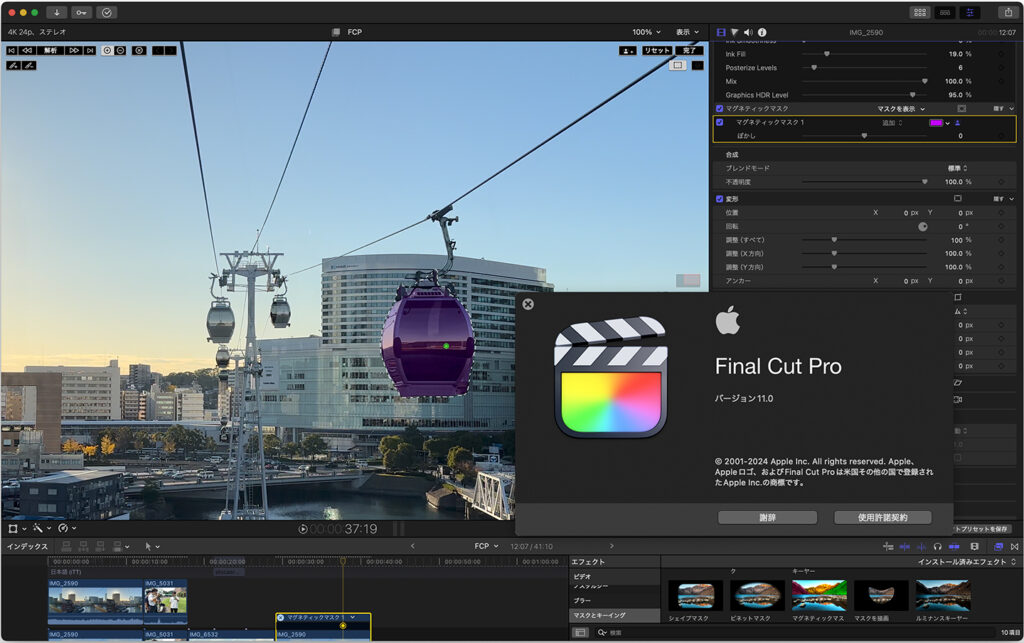Toggle the audio skimming headphones icon
Screen dimensions: 1024x643
click(x=937, y=546)
